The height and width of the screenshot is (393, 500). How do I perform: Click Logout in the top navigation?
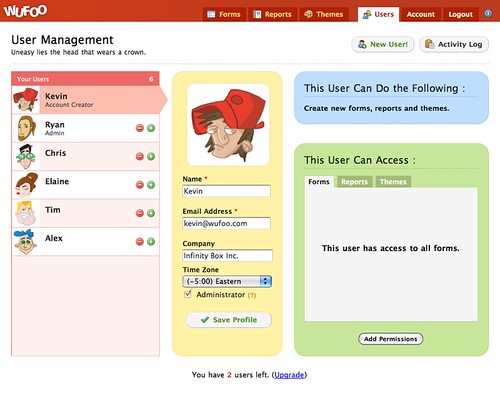pyautogui.click(x=460, y=14)
